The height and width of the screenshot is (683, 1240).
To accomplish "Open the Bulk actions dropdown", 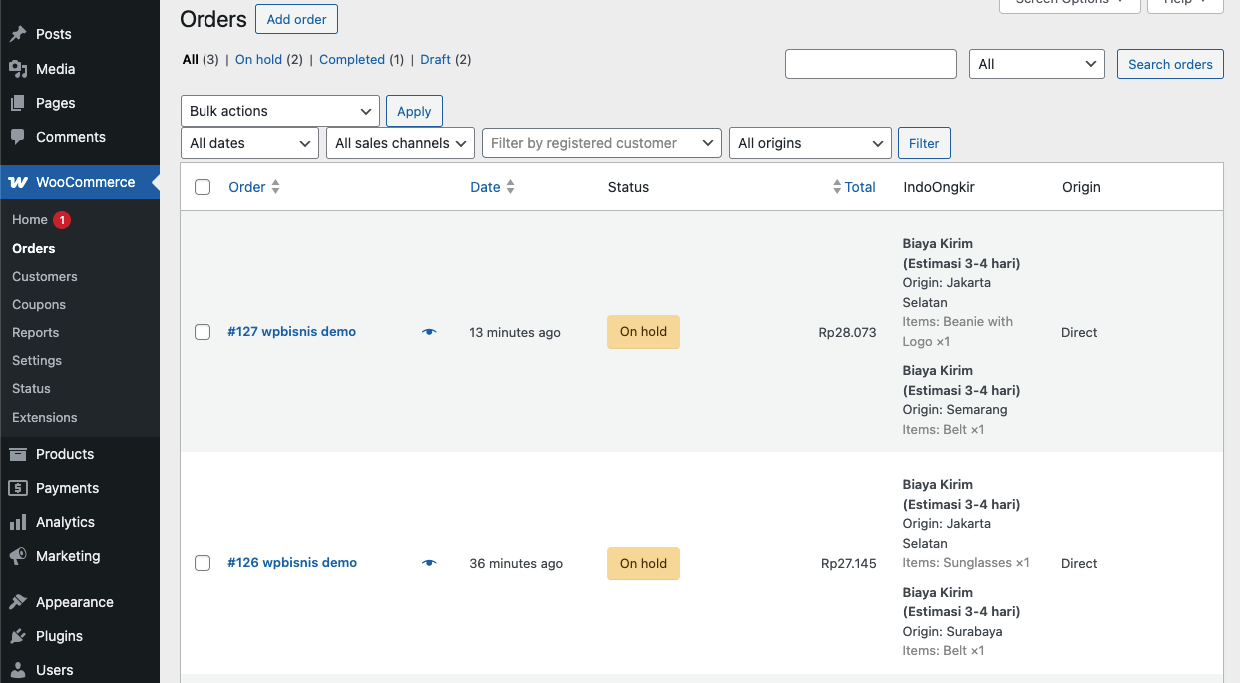I will pos(280,111).
